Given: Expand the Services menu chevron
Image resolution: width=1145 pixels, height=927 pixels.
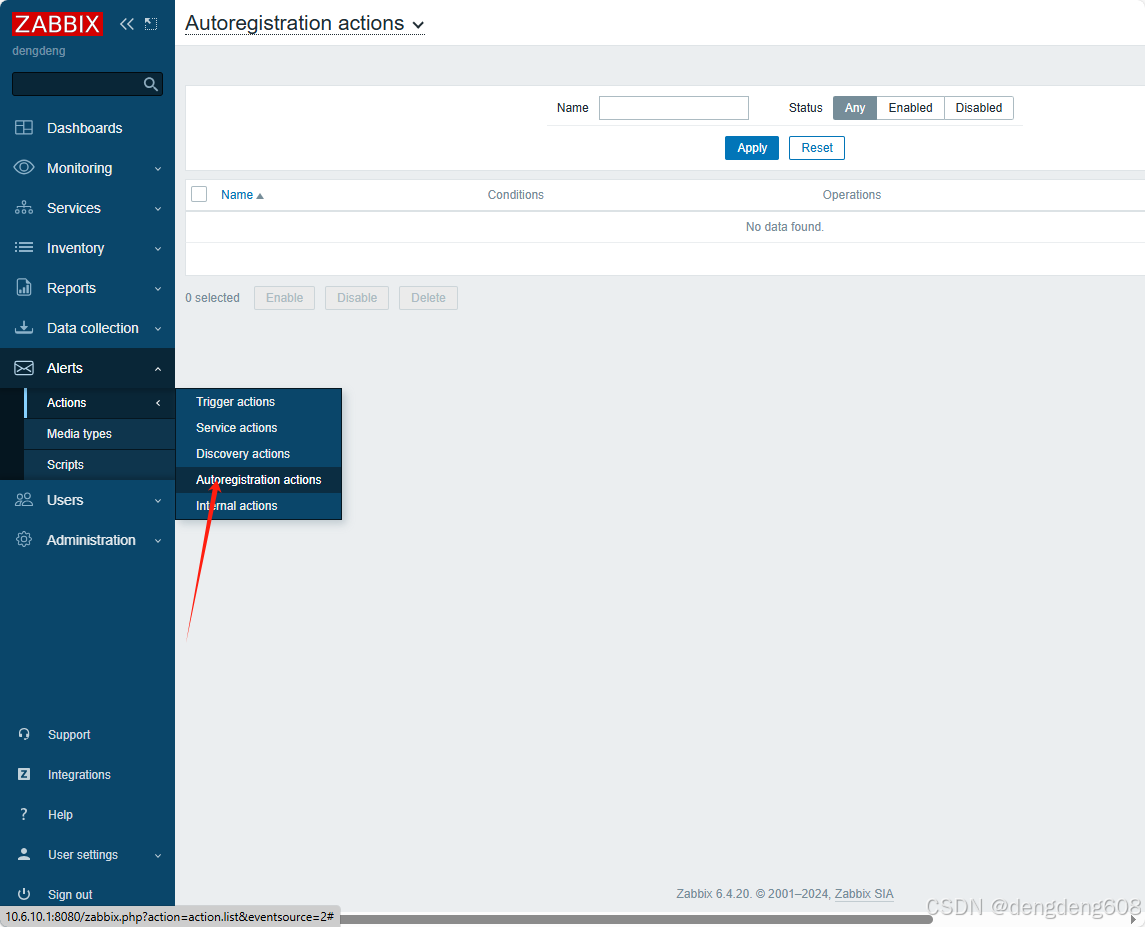Looking at the screenshot, I should [x=158, y=209].
